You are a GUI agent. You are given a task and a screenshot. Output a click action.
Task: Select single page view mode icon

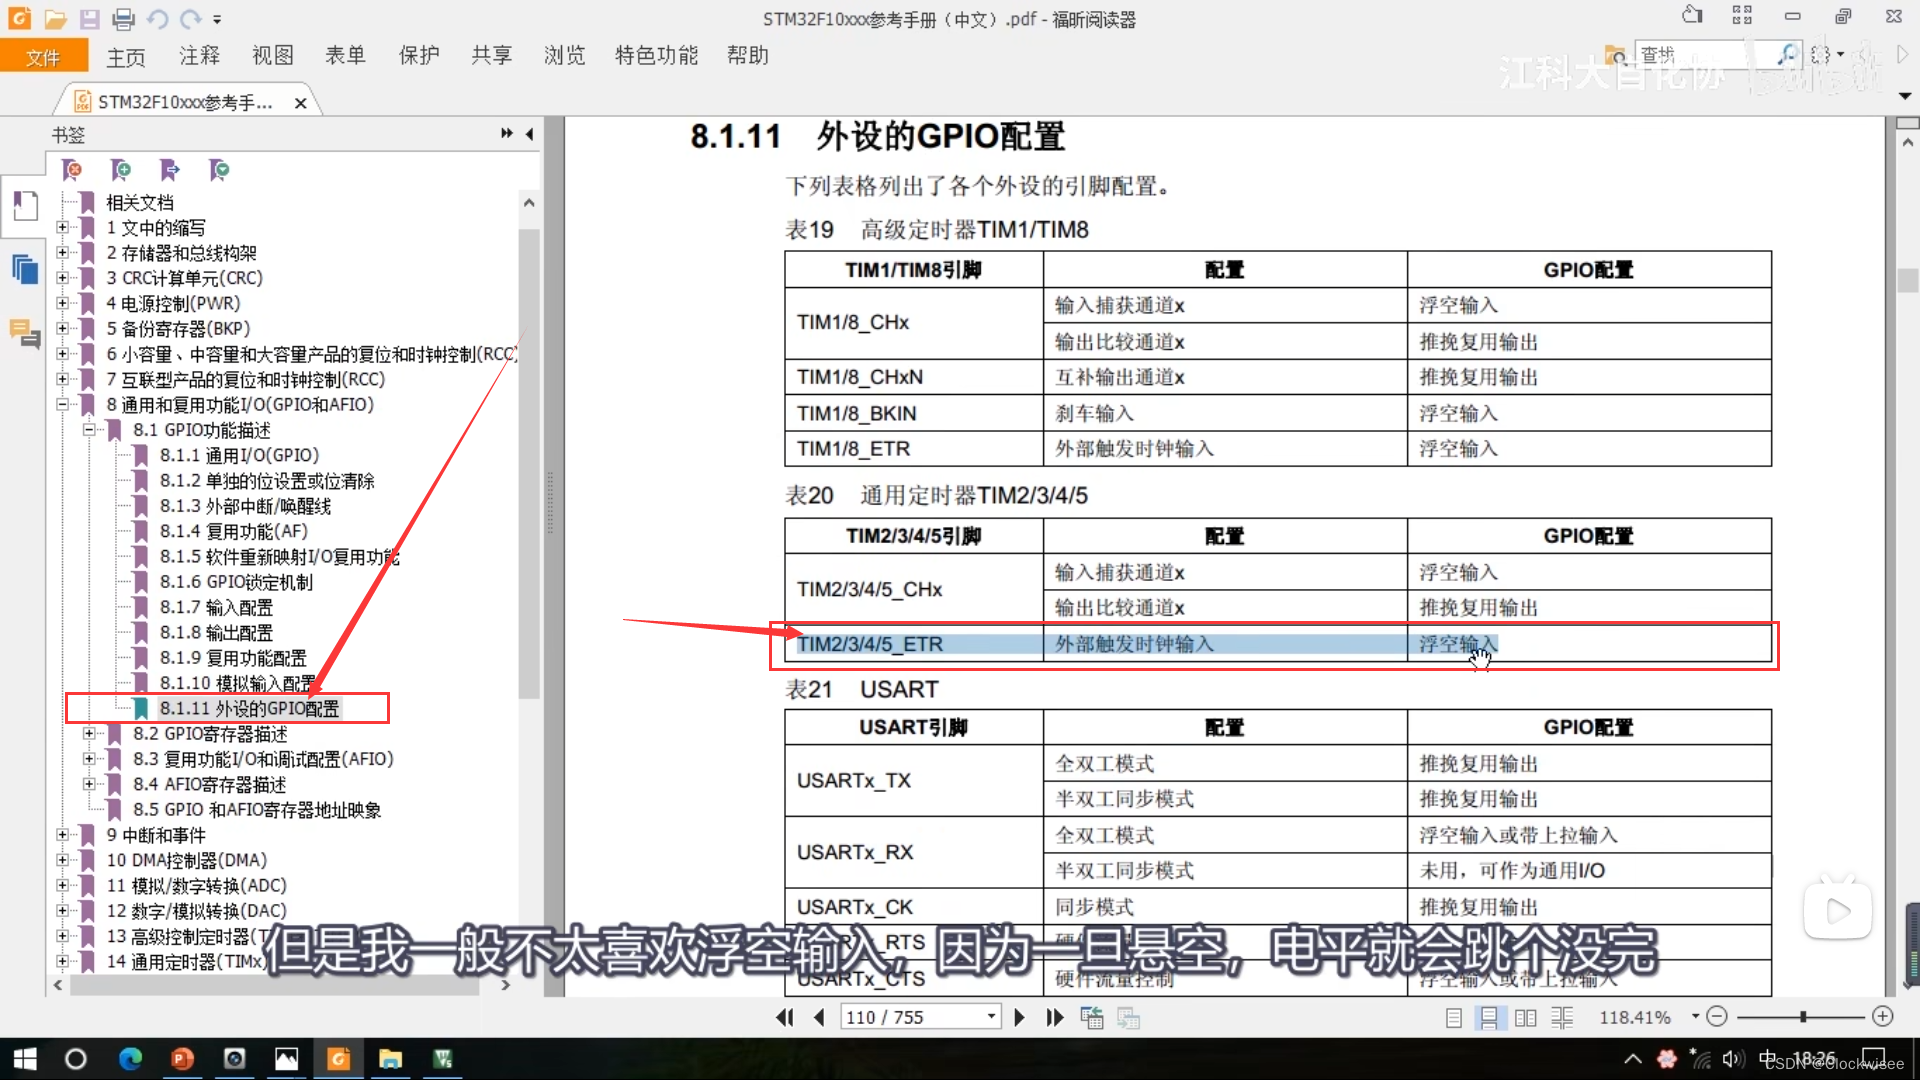click(x=1454, y=1017)
